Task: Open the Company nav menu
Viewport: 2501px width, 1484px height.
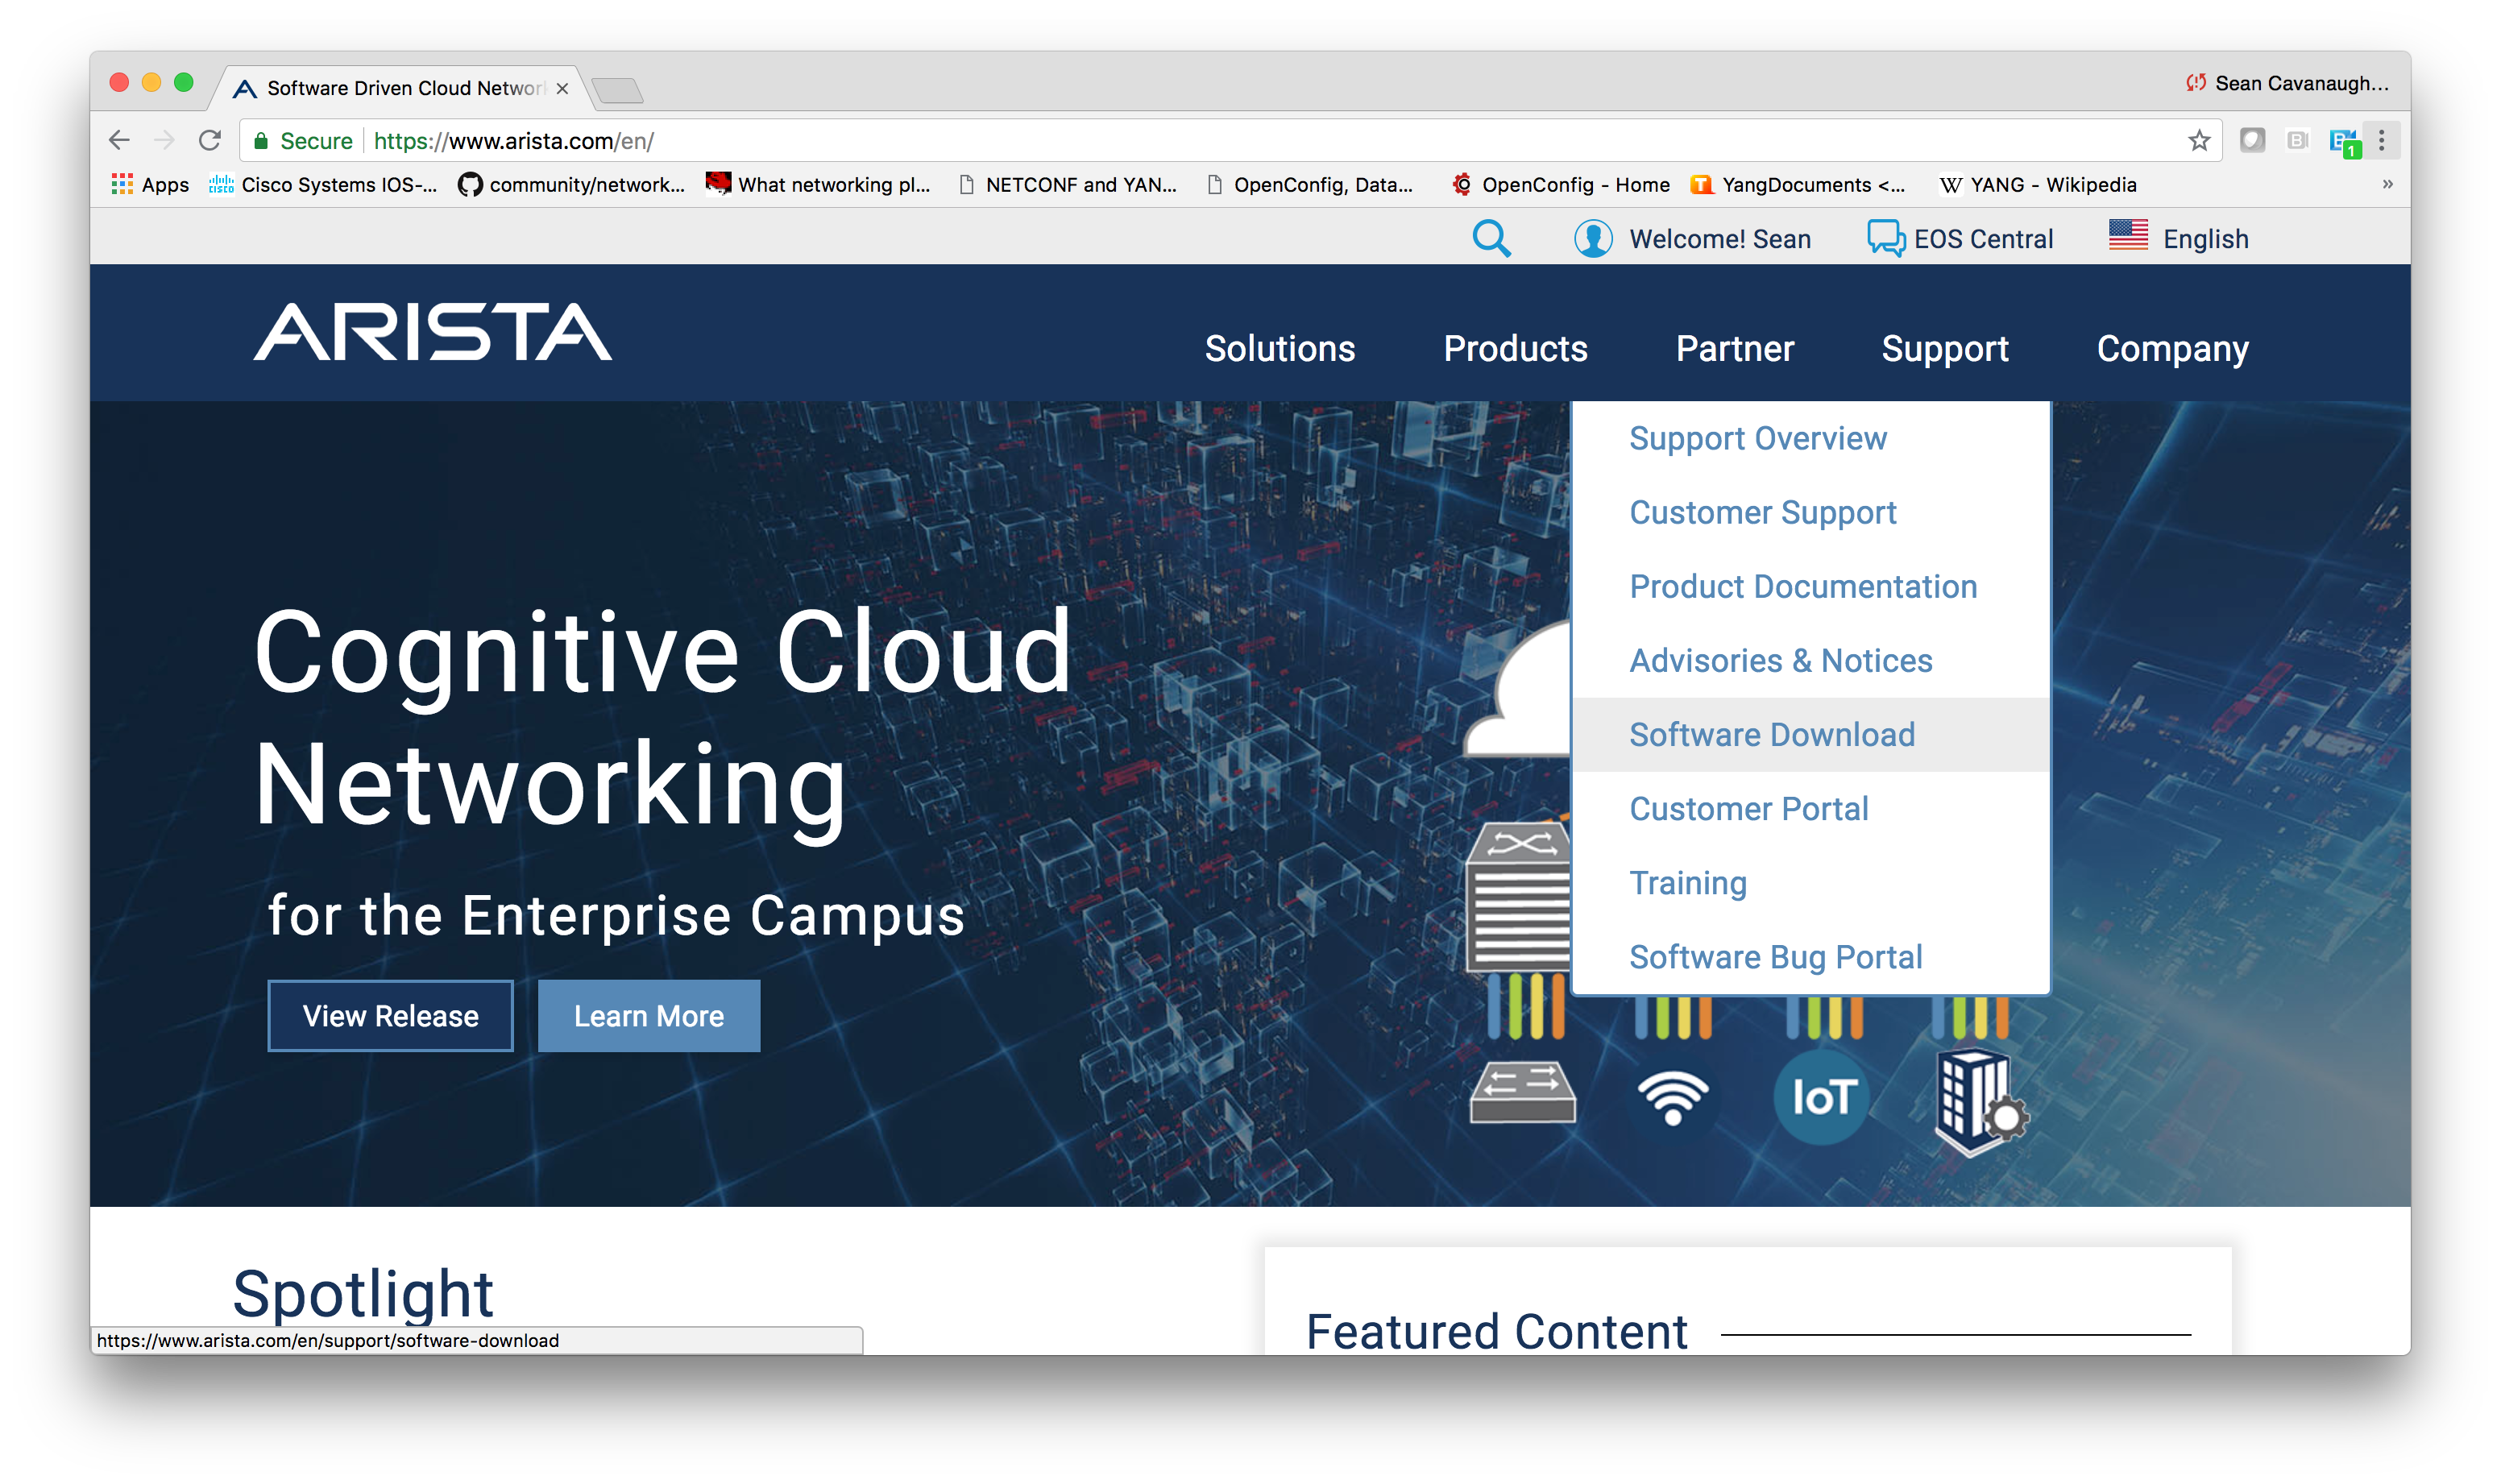Action: [x=2172, y=348]
